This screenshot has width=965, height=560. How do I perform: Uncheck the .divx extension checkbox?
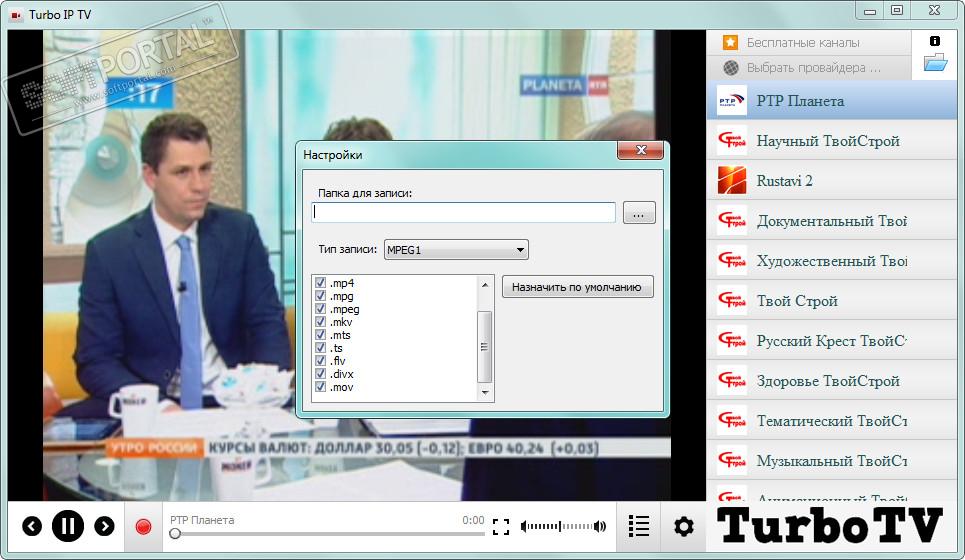pos(320,374)
